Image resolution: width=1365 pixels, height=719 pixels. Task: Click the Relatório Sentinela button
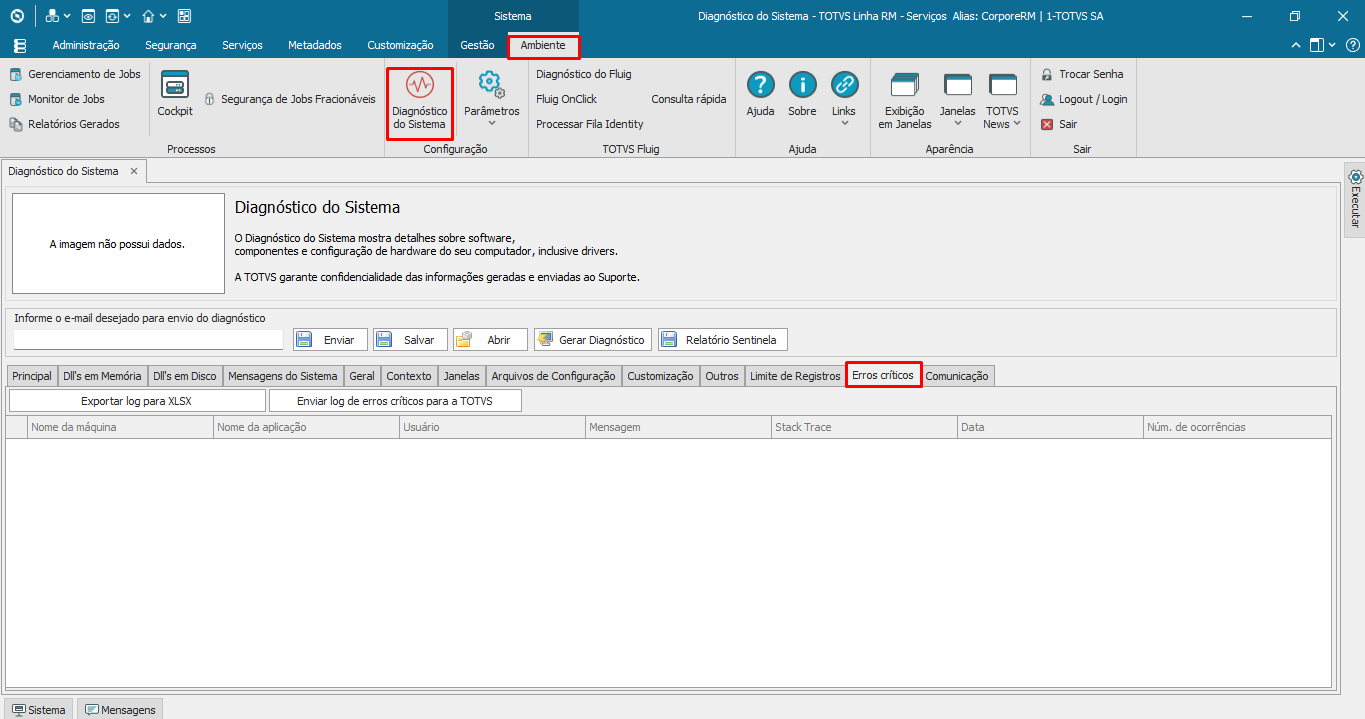click(x=723, y=340)
